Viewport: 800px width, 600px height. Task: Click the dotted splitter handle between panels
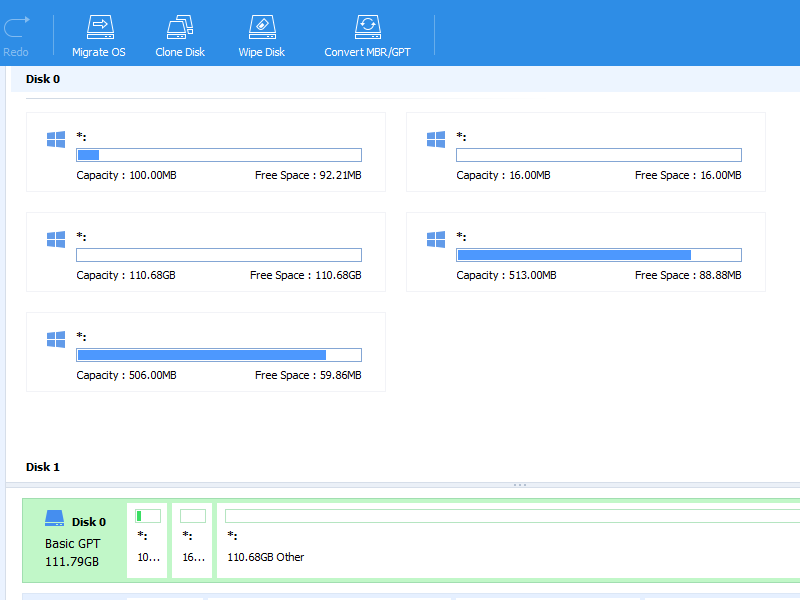(x=519, y=485)
